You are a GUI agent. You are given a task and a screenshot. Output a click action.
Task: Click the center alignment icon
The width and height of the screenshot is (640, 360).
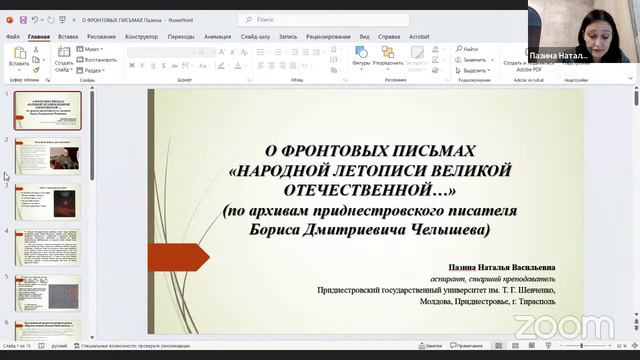click(271, 66)
